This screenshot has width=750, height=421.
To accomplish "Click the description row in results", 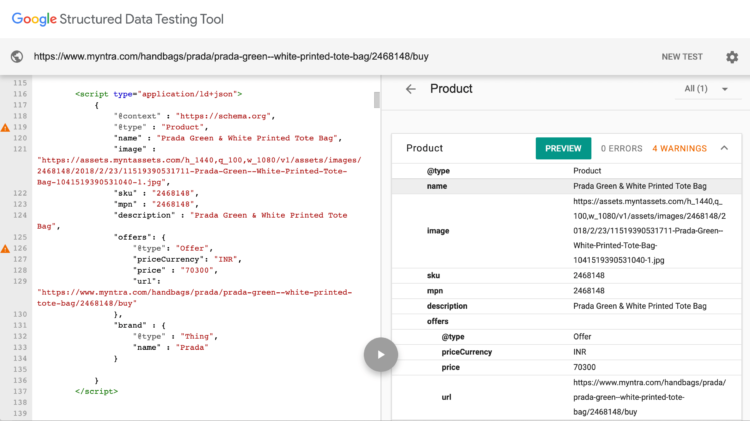I will pos(567,306).
